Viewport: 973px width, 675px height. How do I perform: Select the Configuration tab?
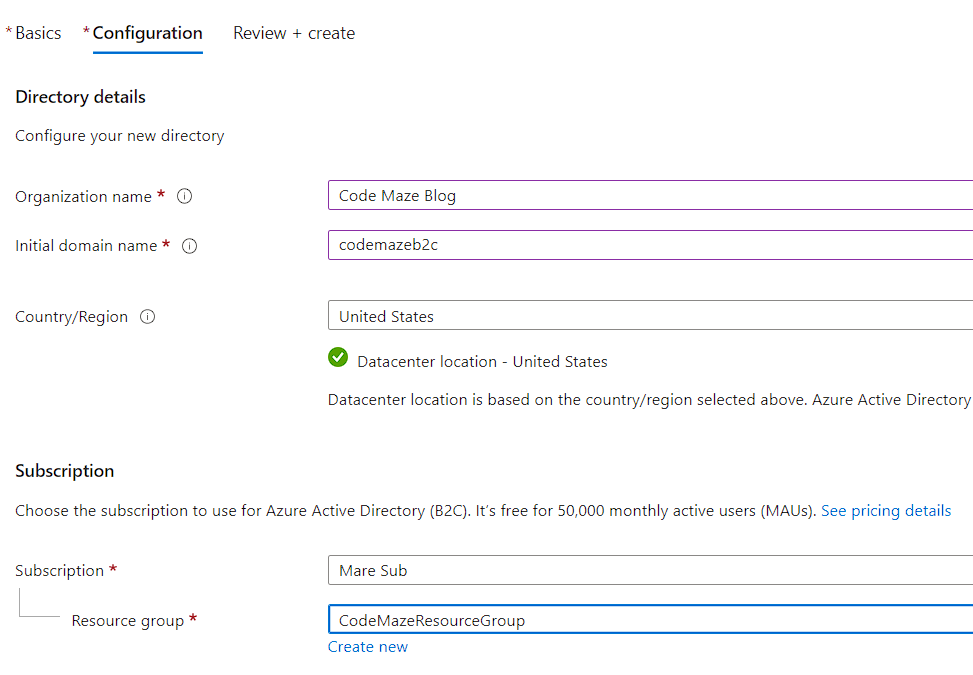[147, 33]
